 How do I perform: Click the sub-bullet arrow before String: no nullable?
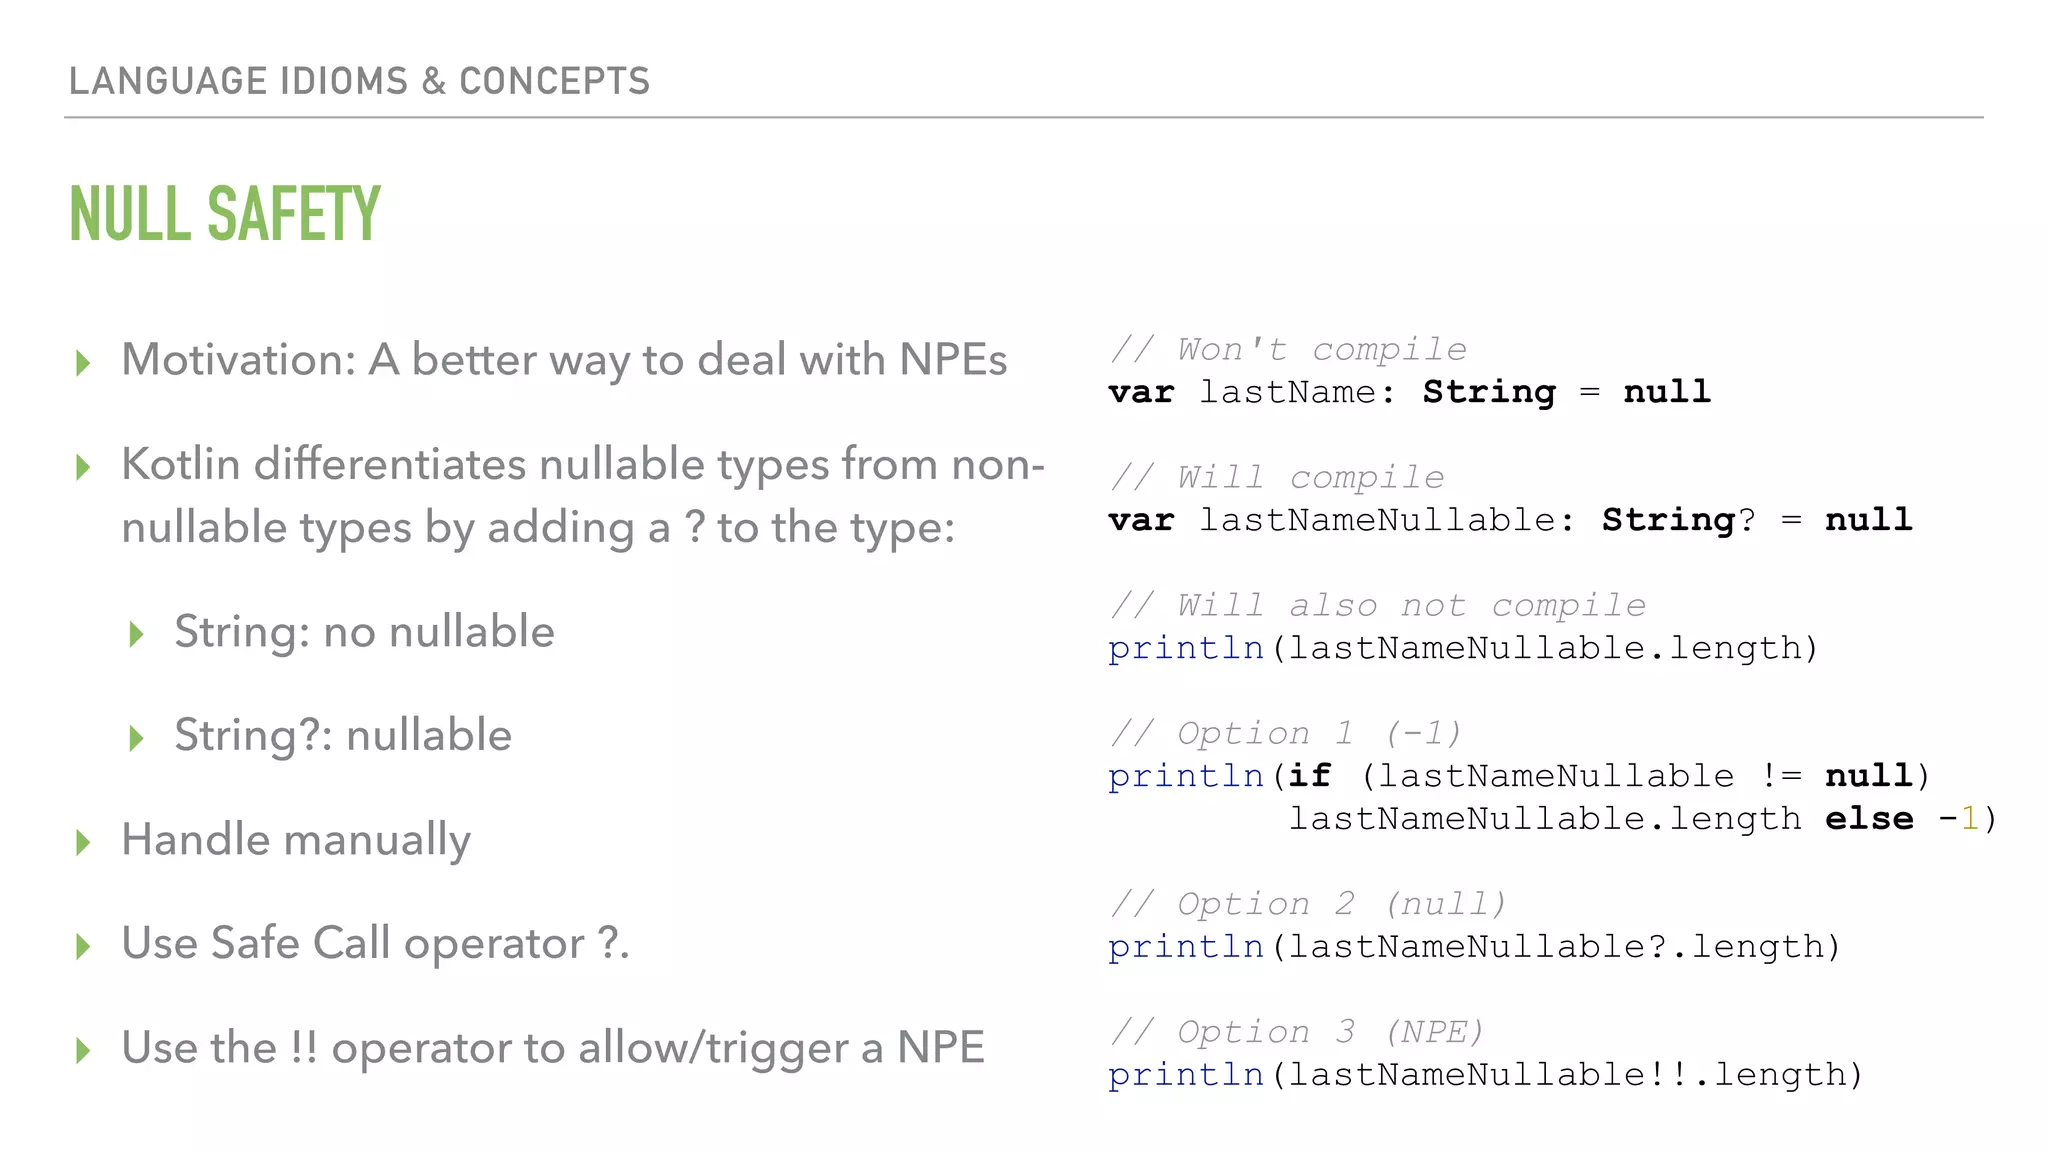(137, 634)
